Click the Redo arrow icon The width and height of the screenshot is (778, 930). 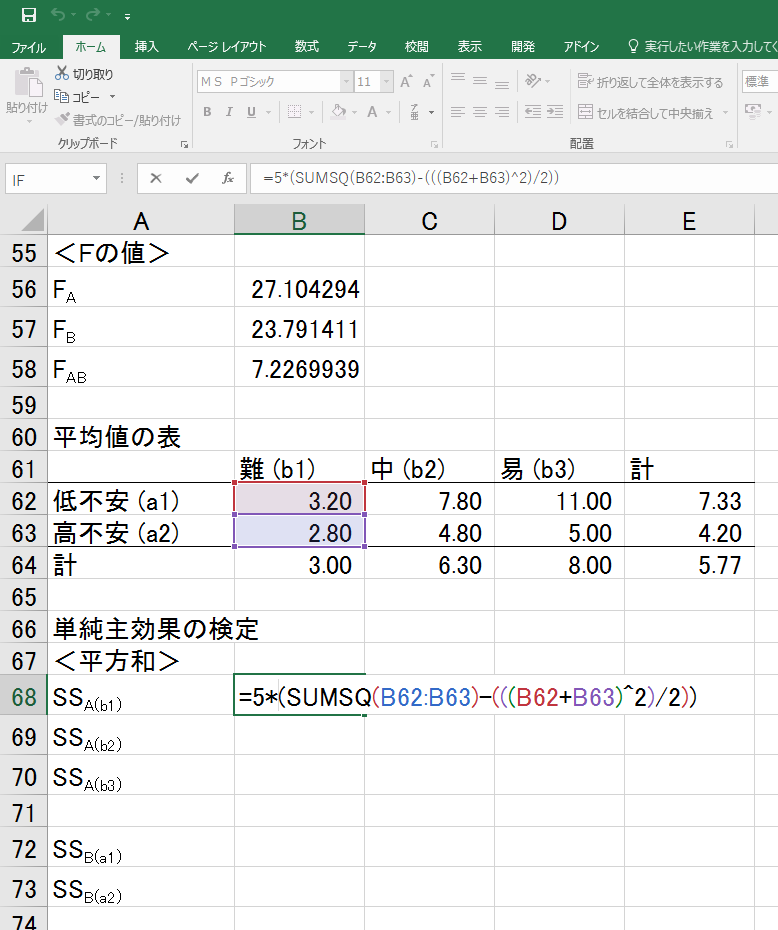(x=93, y=14)
